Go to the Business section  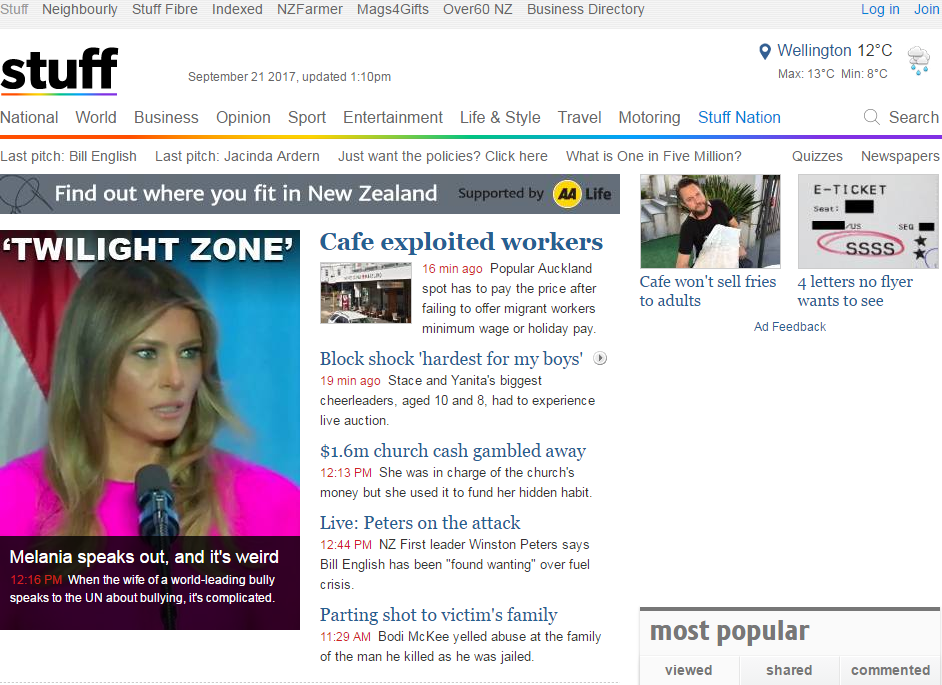click(166, 117)
